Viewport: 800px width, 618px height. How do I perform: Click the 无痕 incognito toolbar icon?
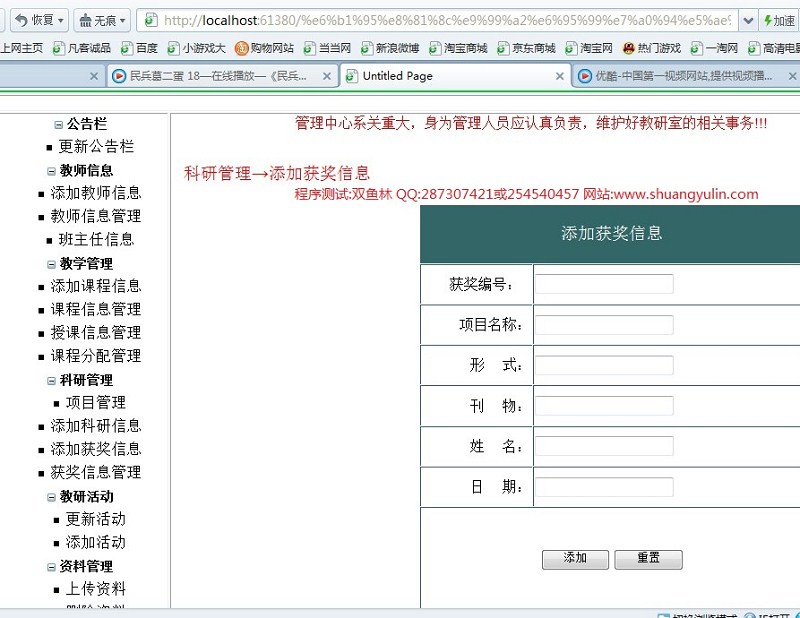pos(85,20)
